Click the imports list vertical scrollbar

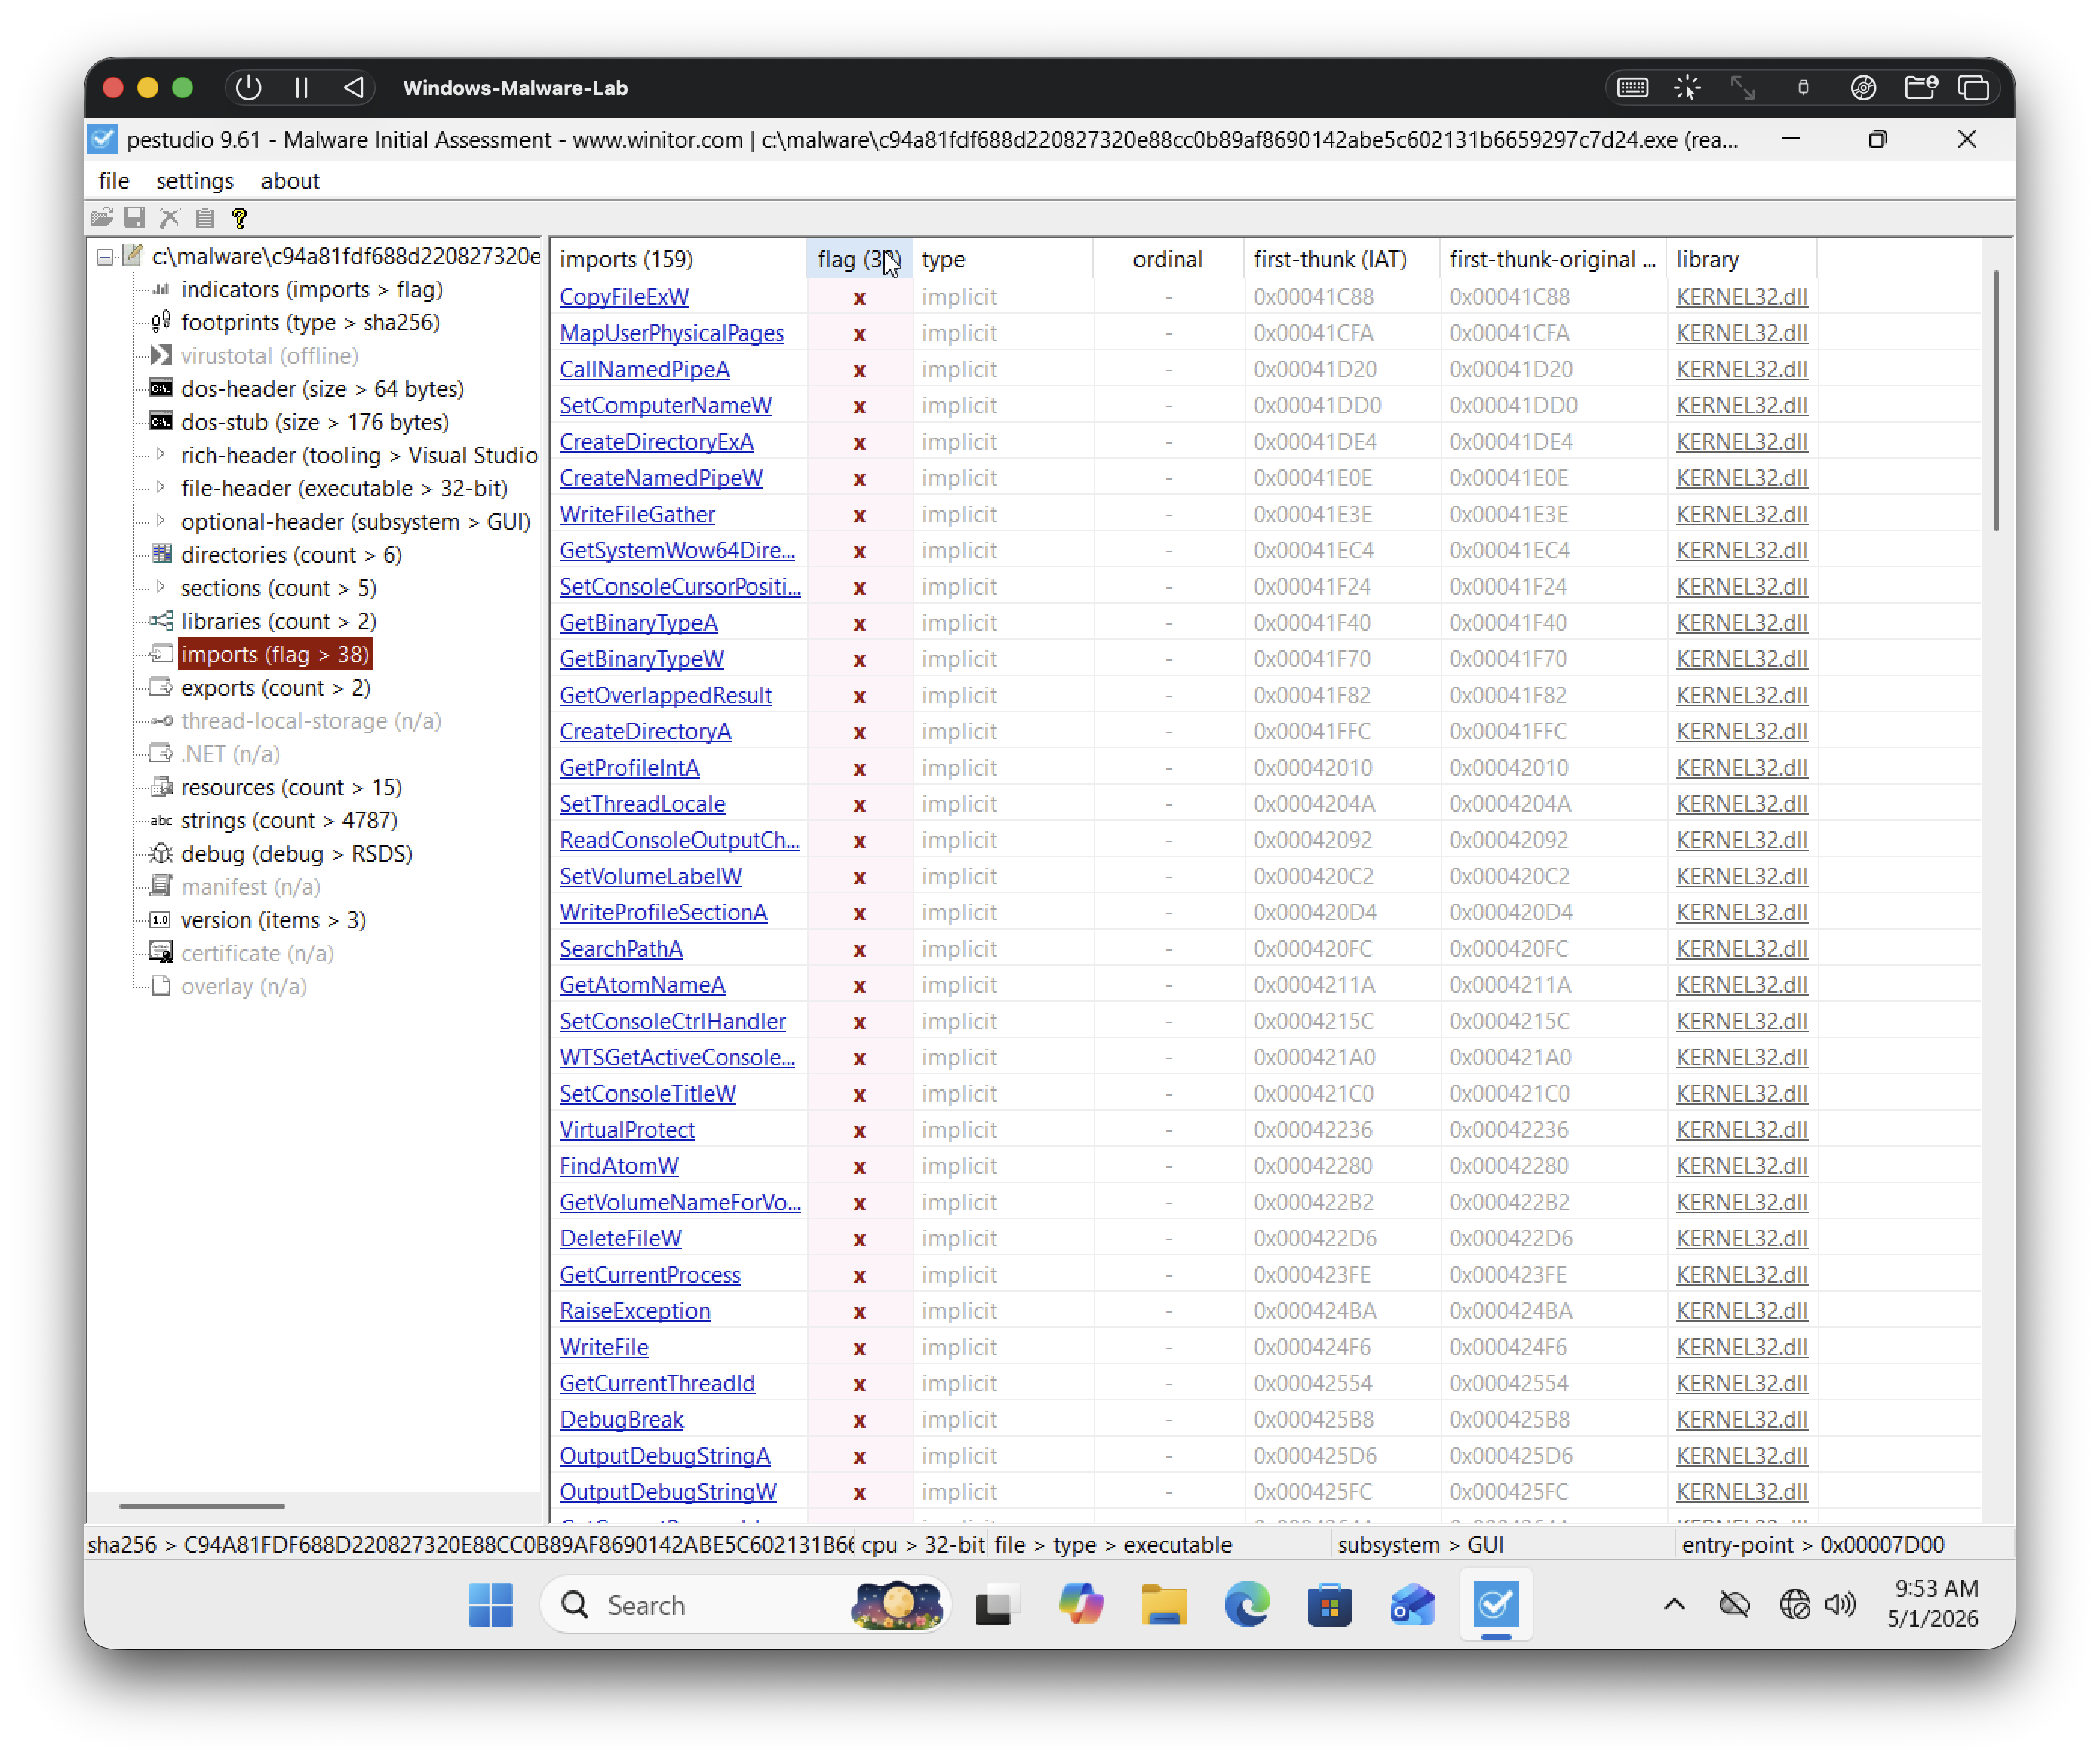(x=1996, y=400)
